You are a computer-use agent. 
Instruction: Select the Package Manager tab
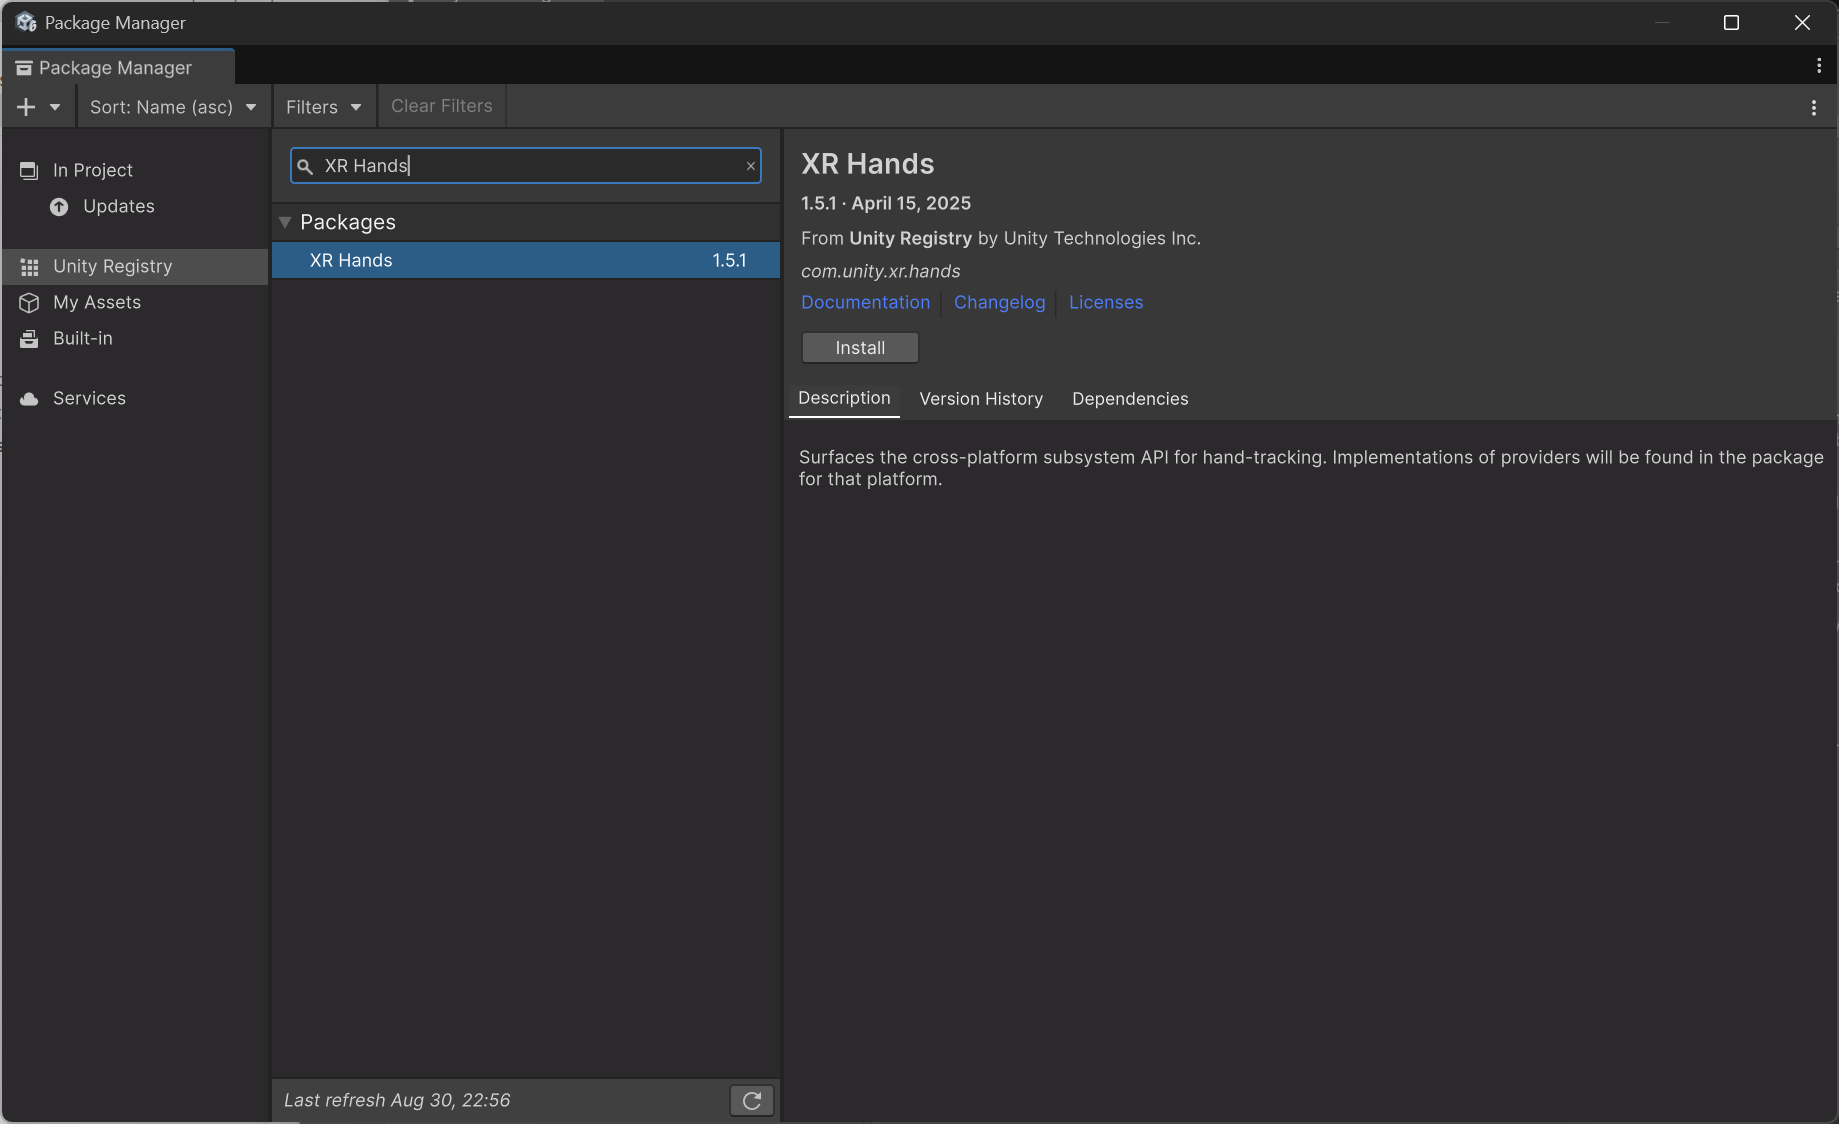click(x=118, y=68)
